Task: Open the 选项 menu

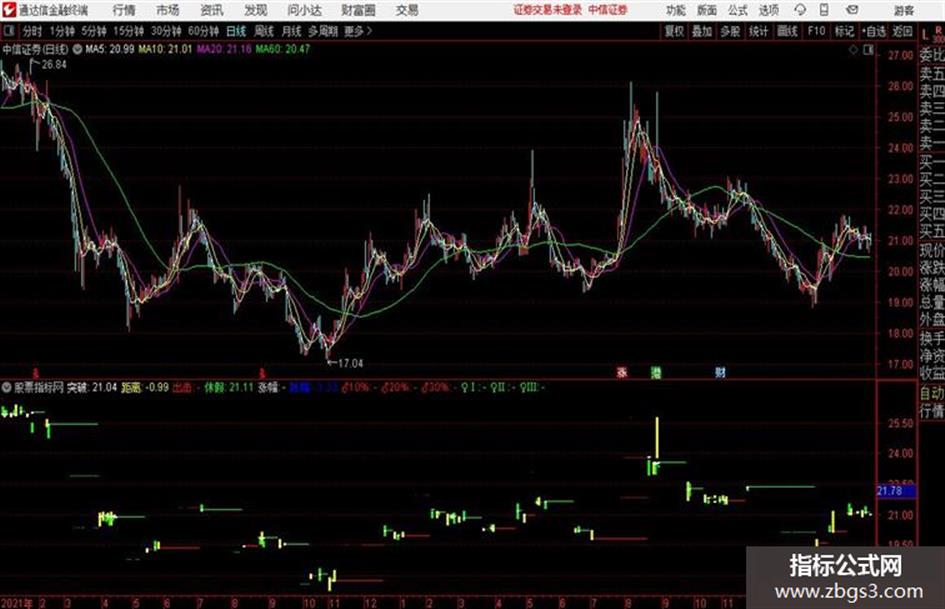Action: coord(768,10)
